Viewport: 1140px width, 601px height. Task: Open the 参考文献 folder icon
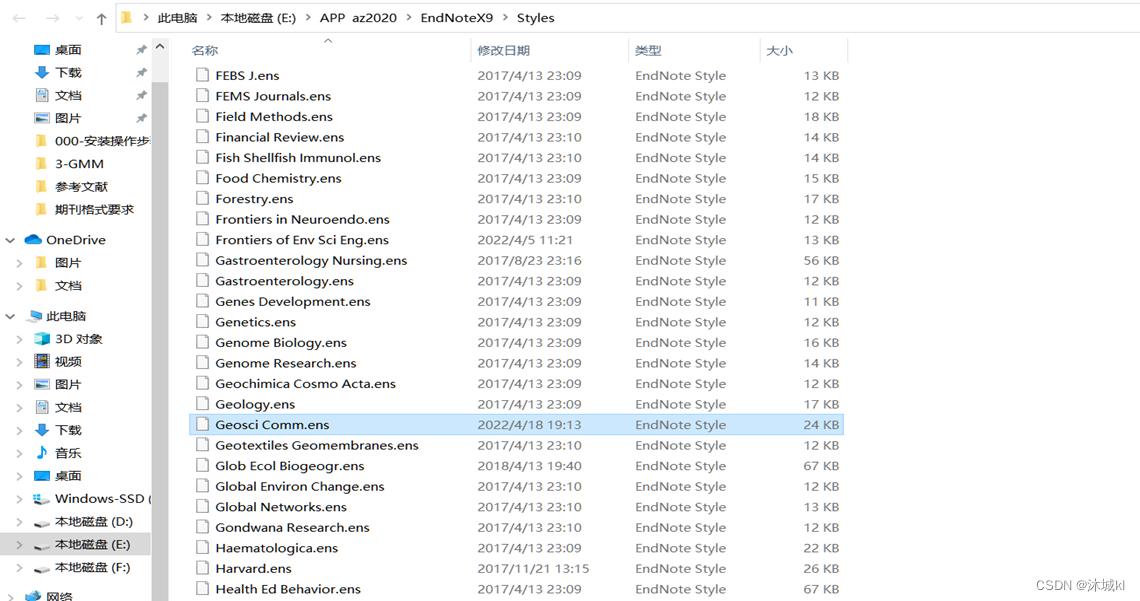[x=42, y=187]
